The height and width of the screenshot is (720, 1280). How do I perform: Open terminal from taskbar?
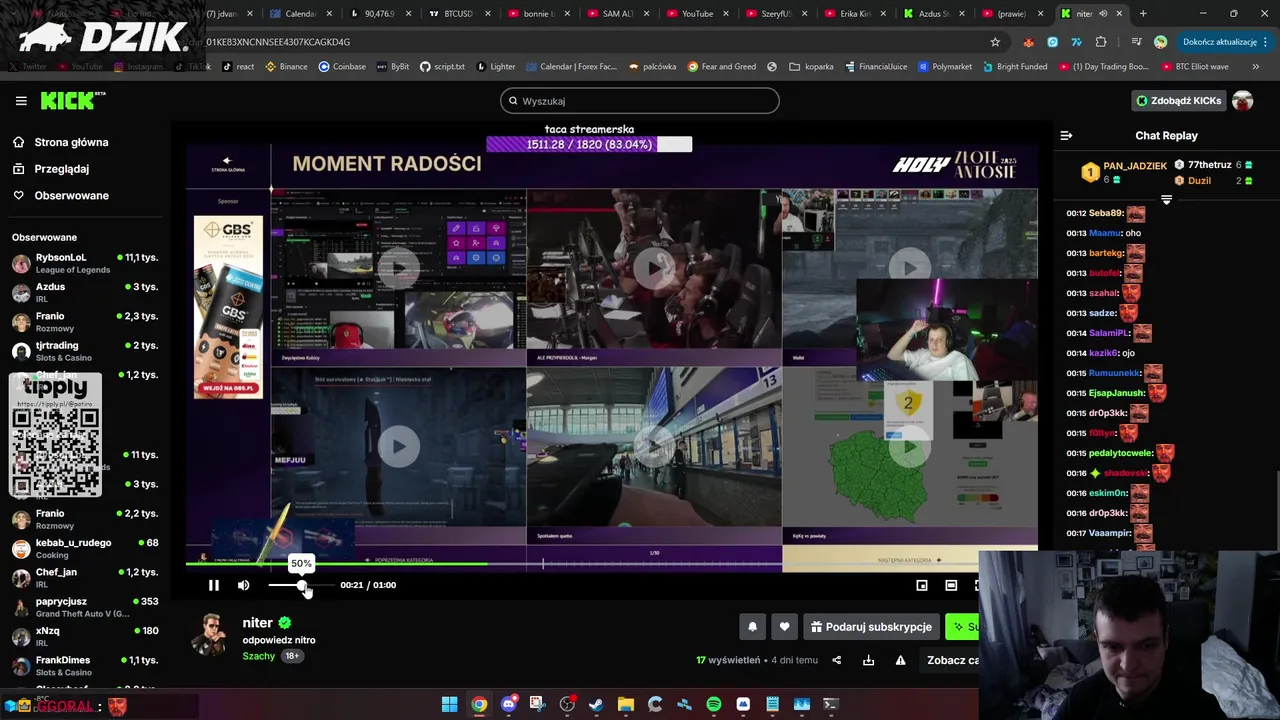[x=830, y=705]
